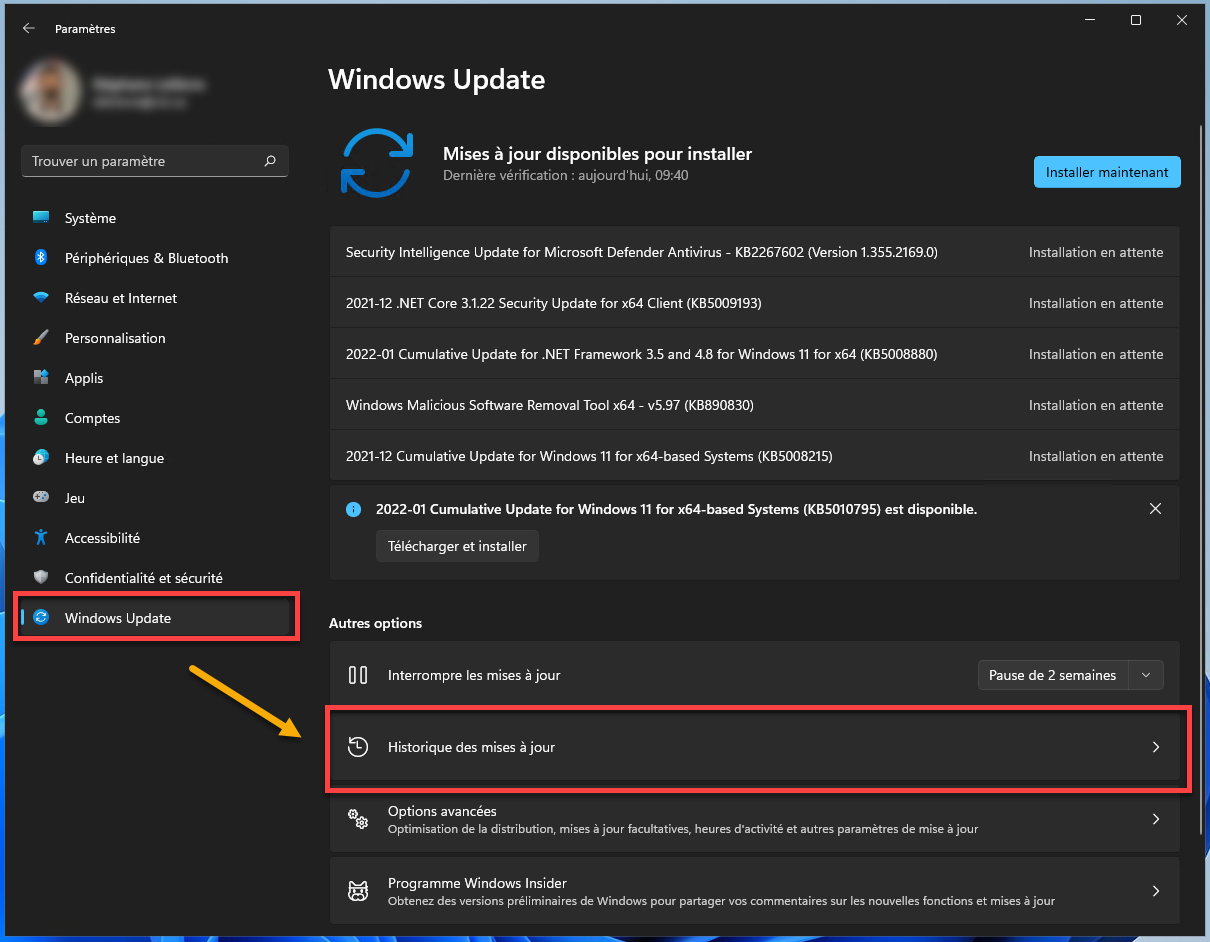Maximize the Paramètres window
The height and width of the screenshot is (942, 1210).
tap(1136, 20)
